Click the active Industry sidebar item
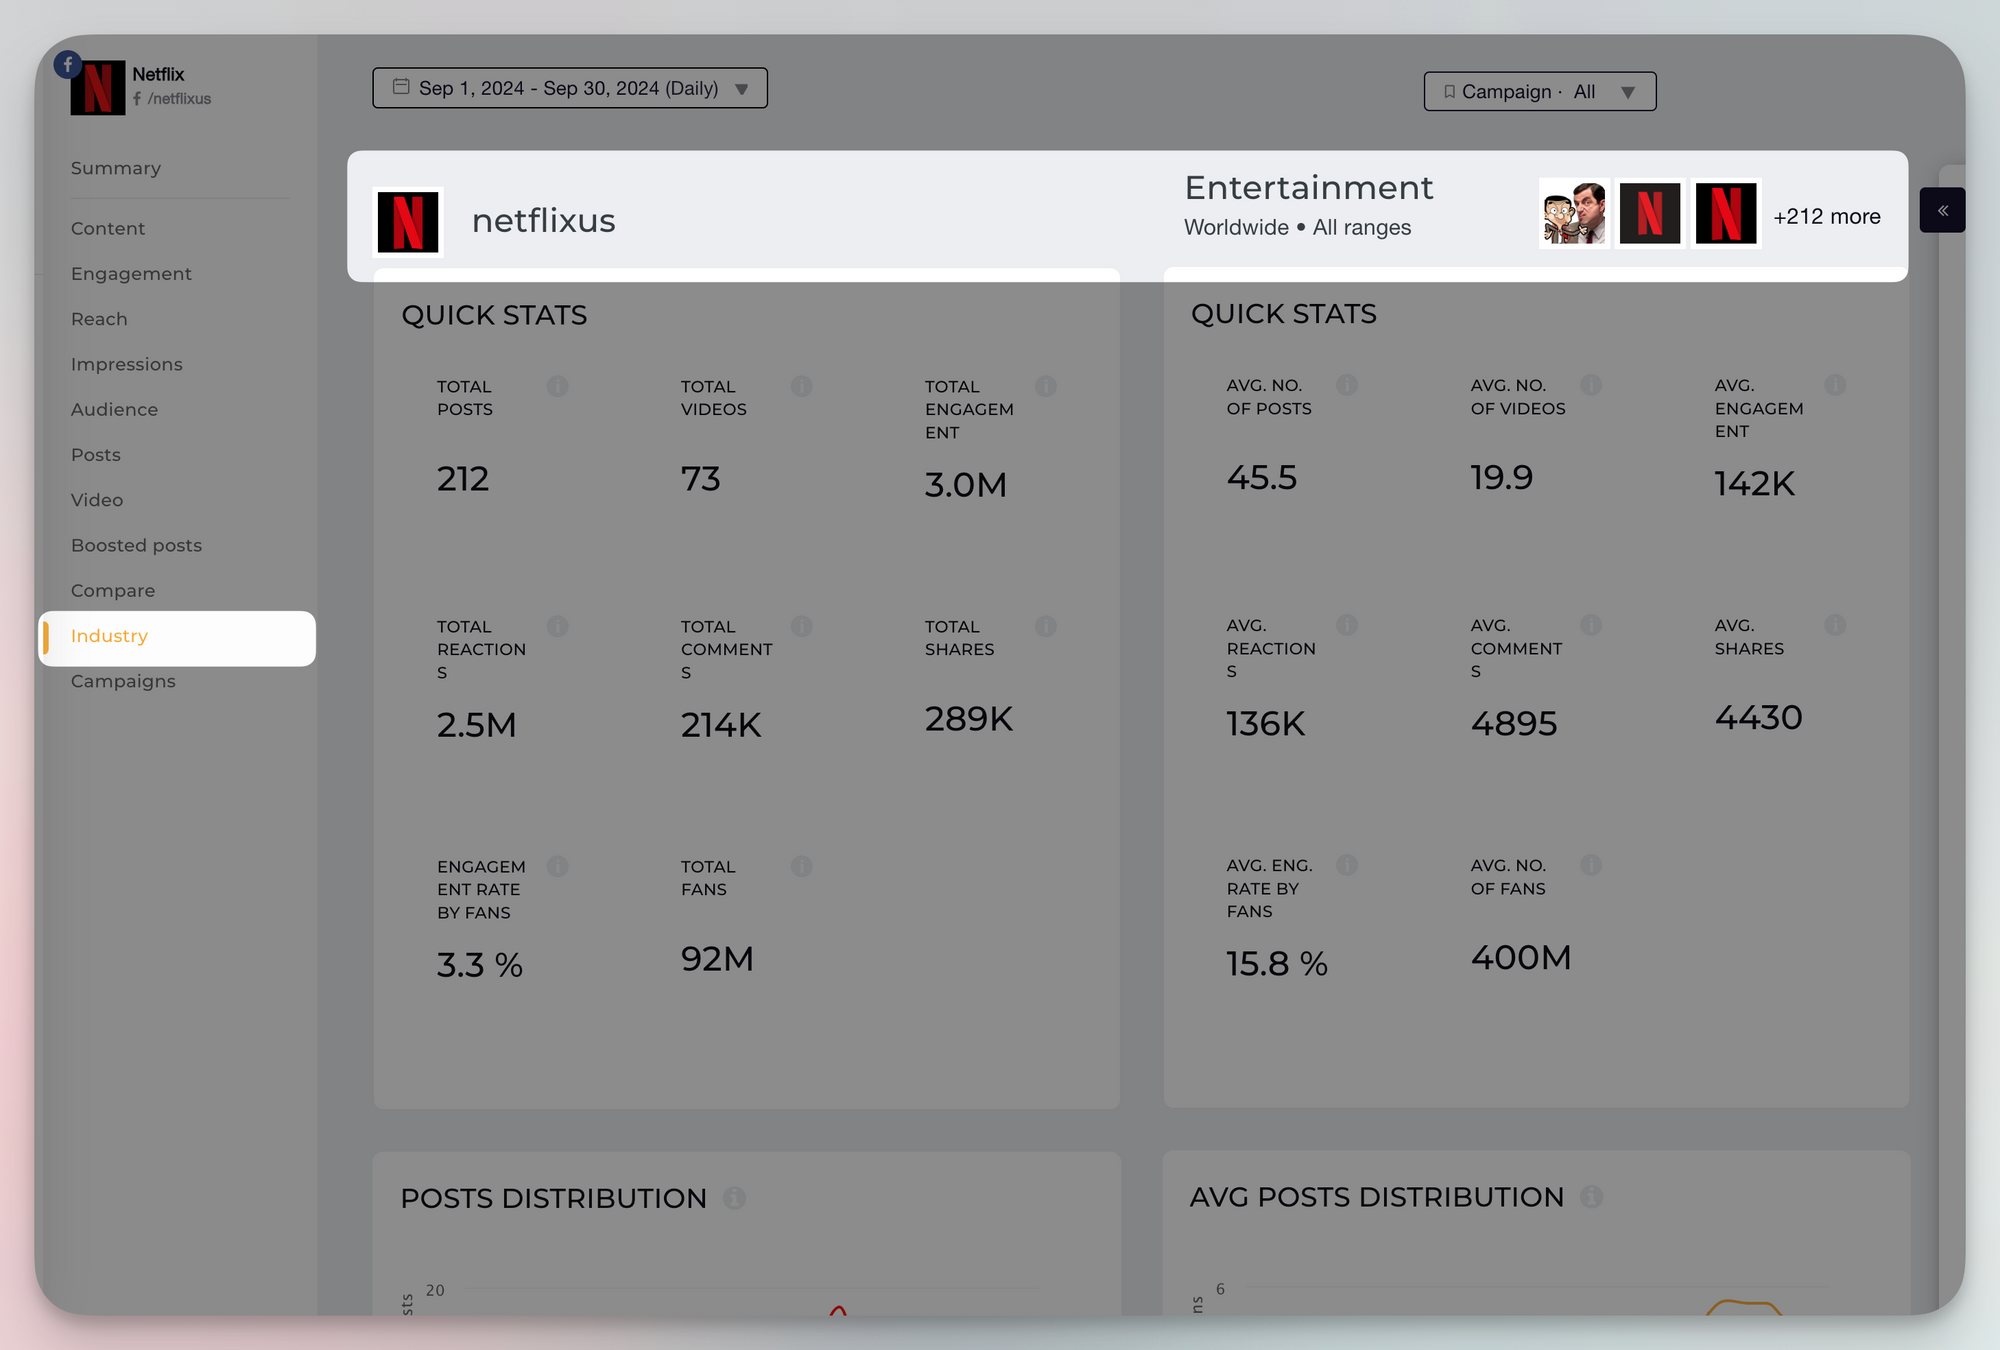This screenshot has width=2000, height=1350. tap(177, 638)
